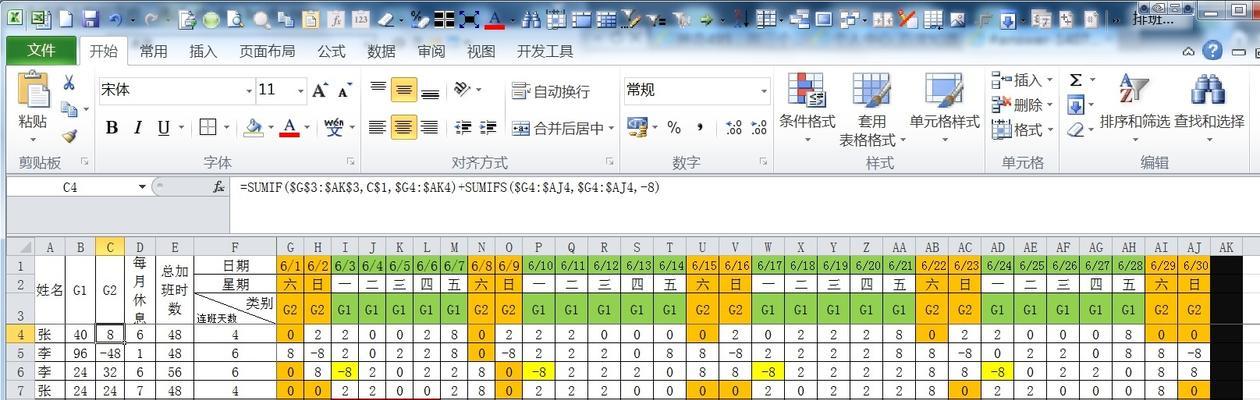Click Increase Decimal icon
This screenshot has width=1260, height=400.
click(x=733, y=128)
